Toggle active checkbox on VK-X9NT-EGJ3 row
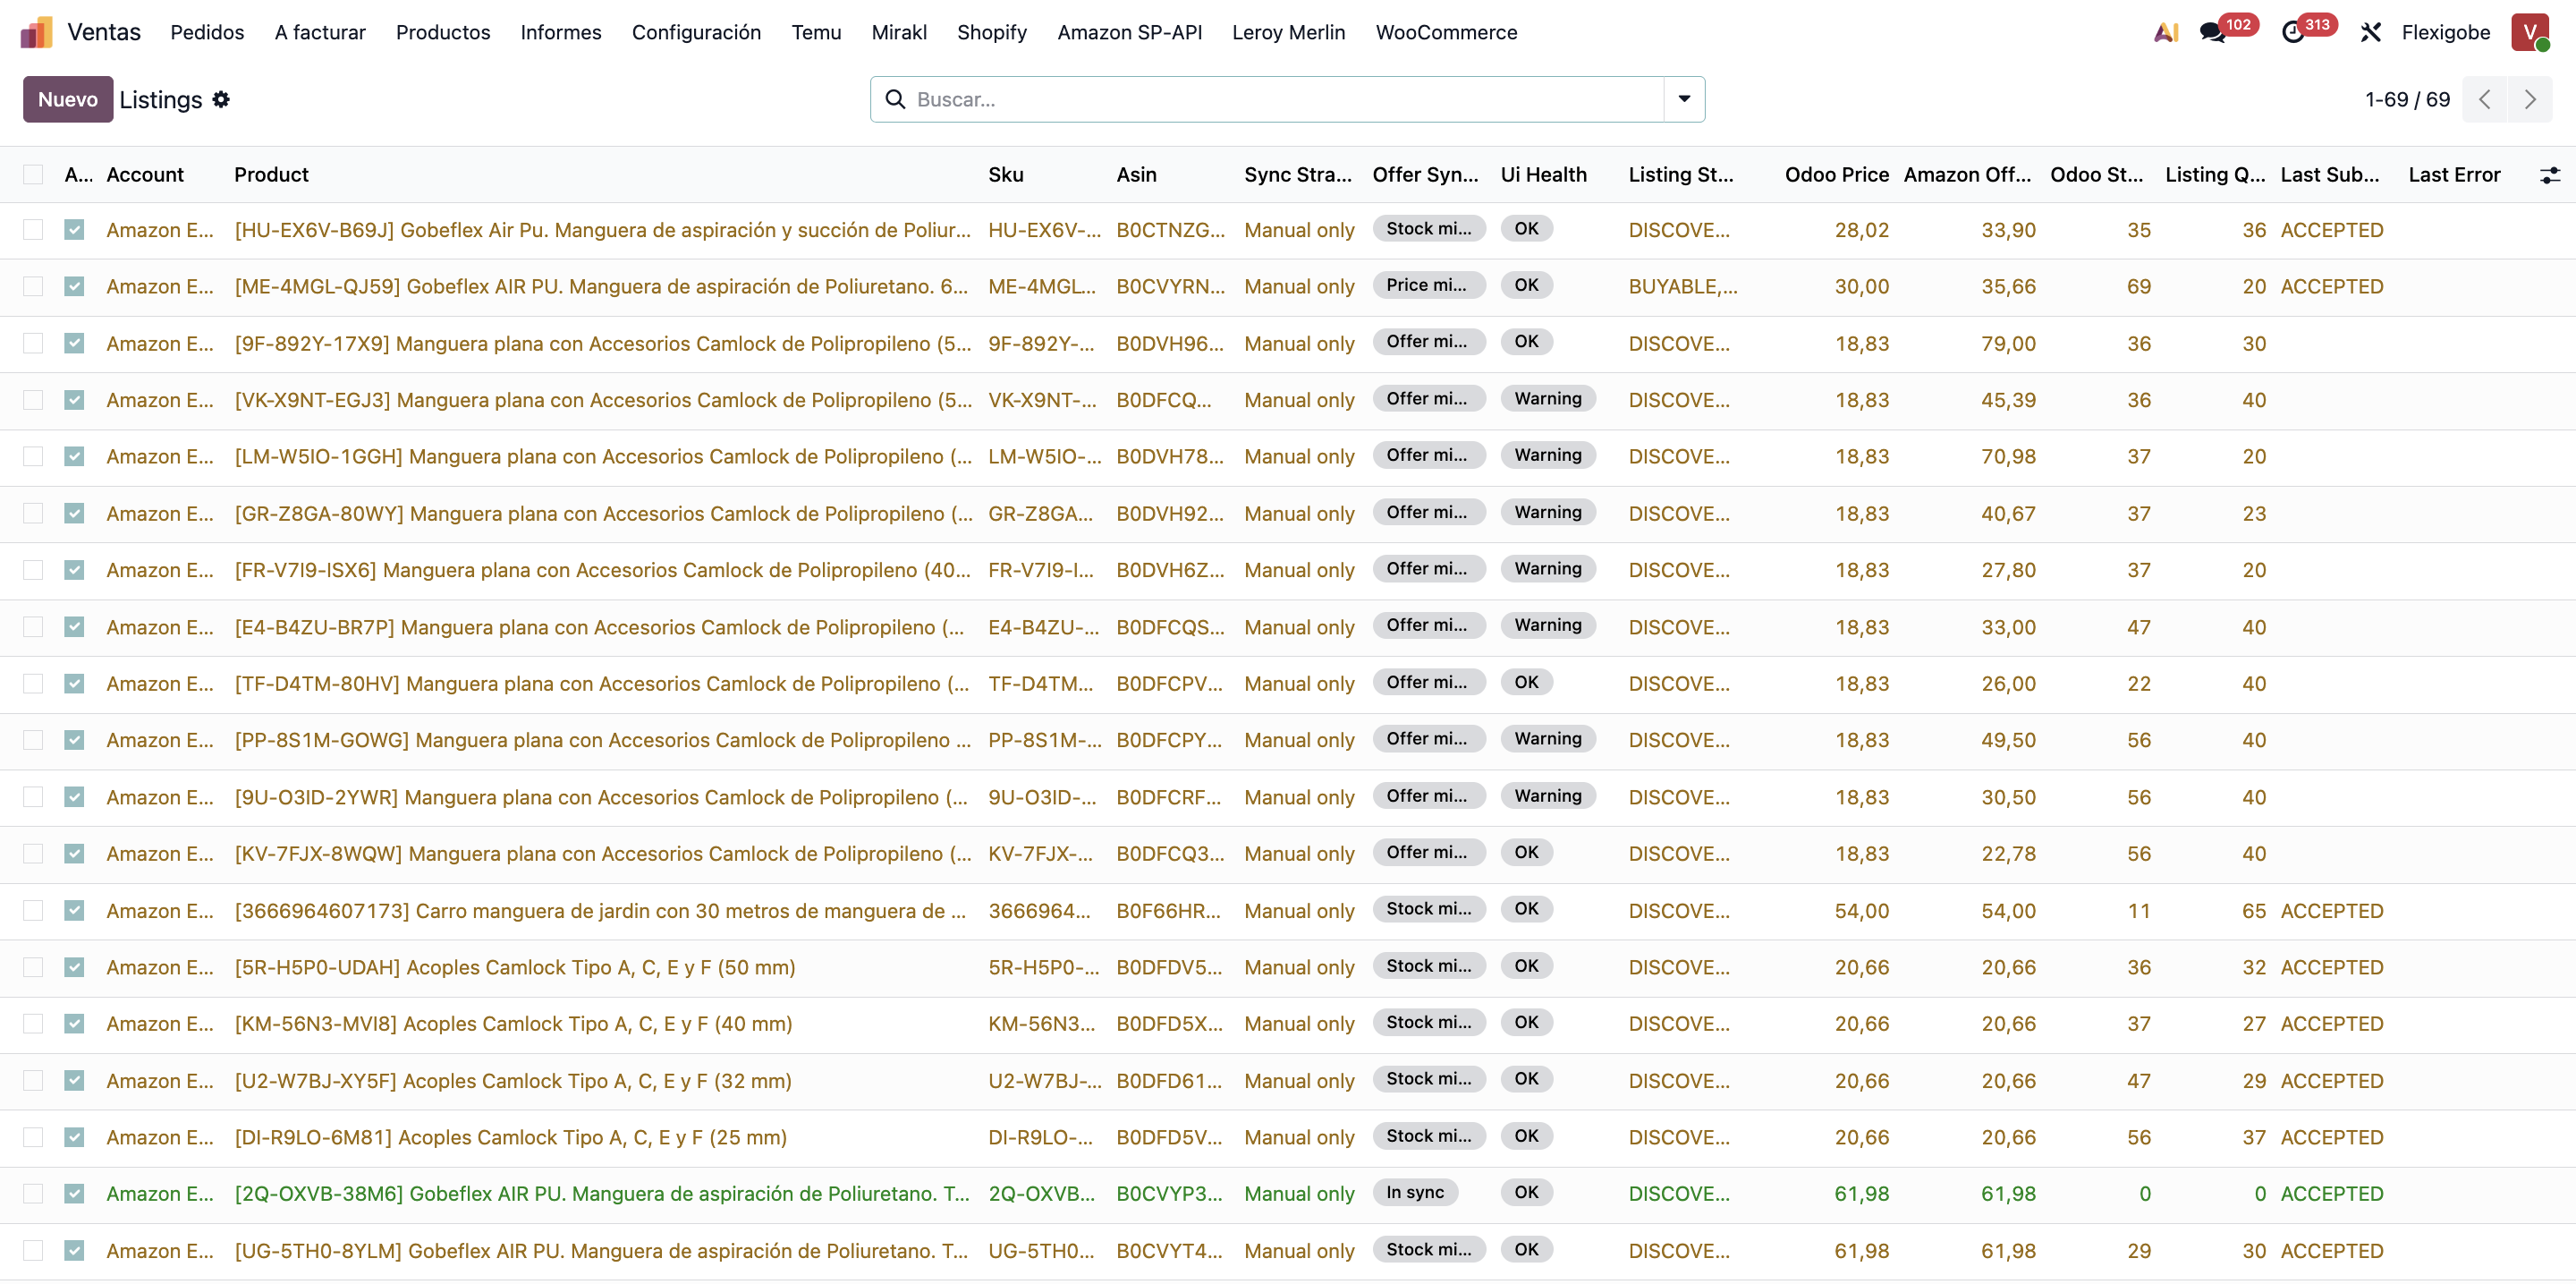2576x1284 pixels. tap(74, 400)
